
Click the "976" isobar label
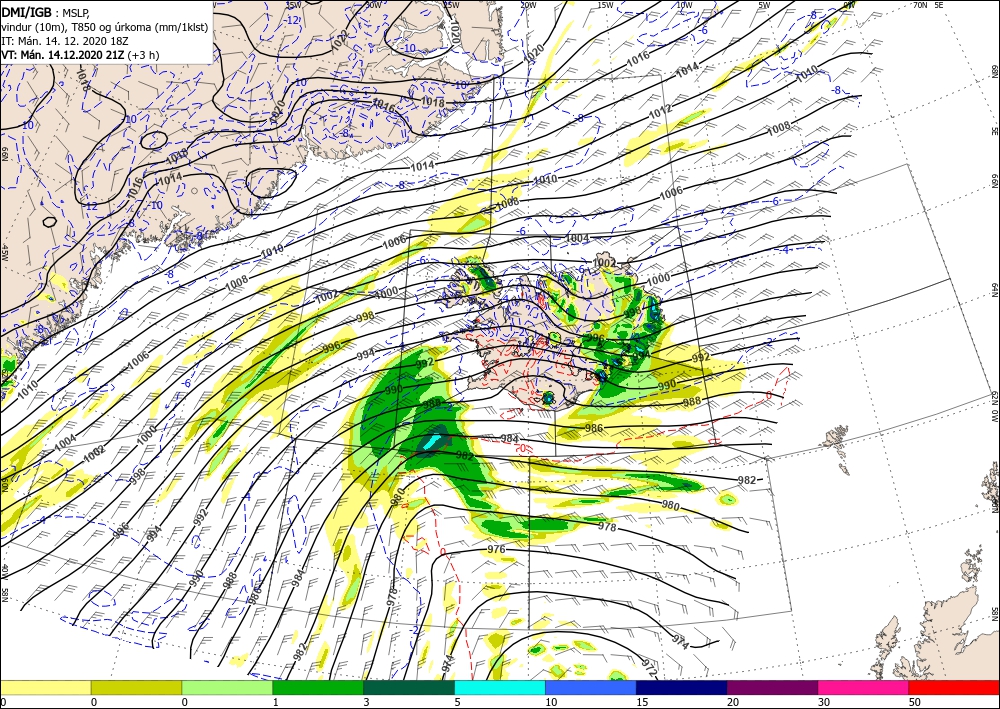[496, 549]
